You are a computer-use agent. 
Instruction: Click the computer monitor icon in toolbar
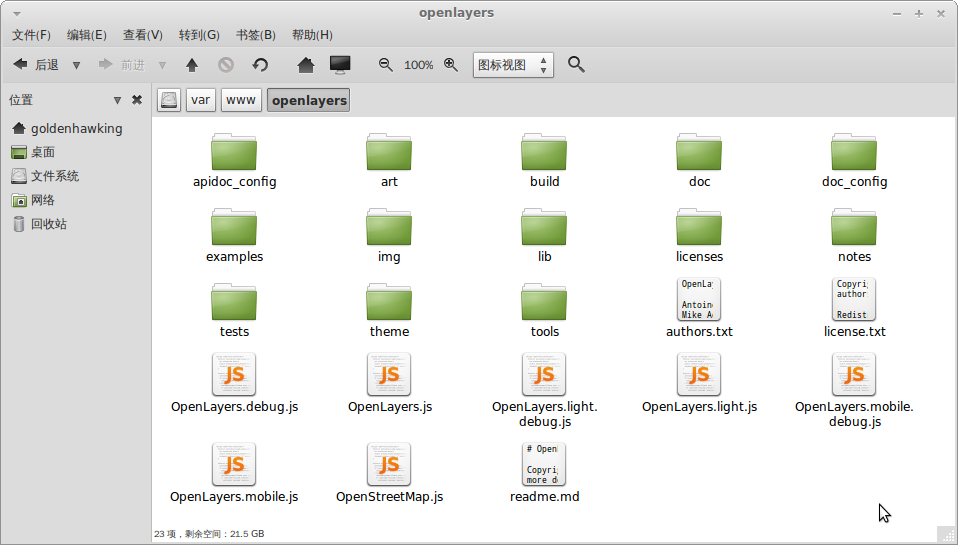click(x=340, y=65)
